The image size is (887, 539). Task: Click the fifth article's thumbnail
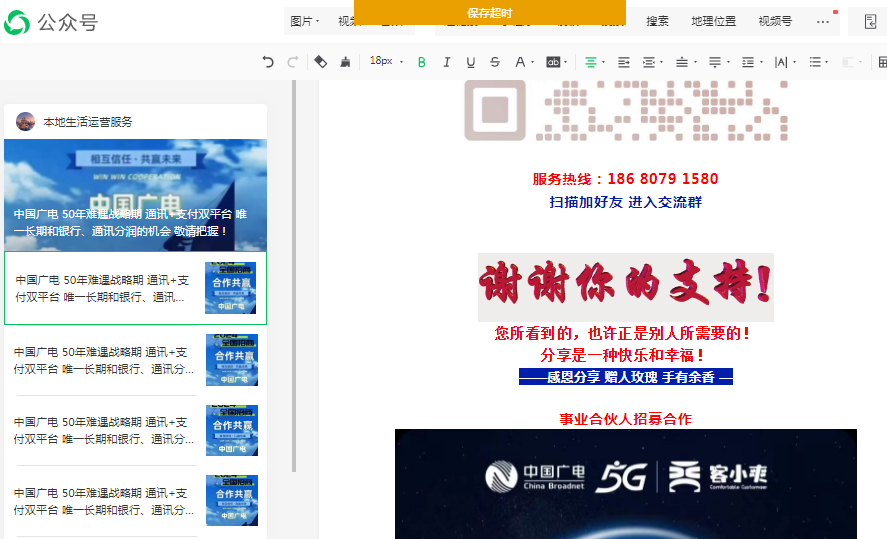[232, 501]
